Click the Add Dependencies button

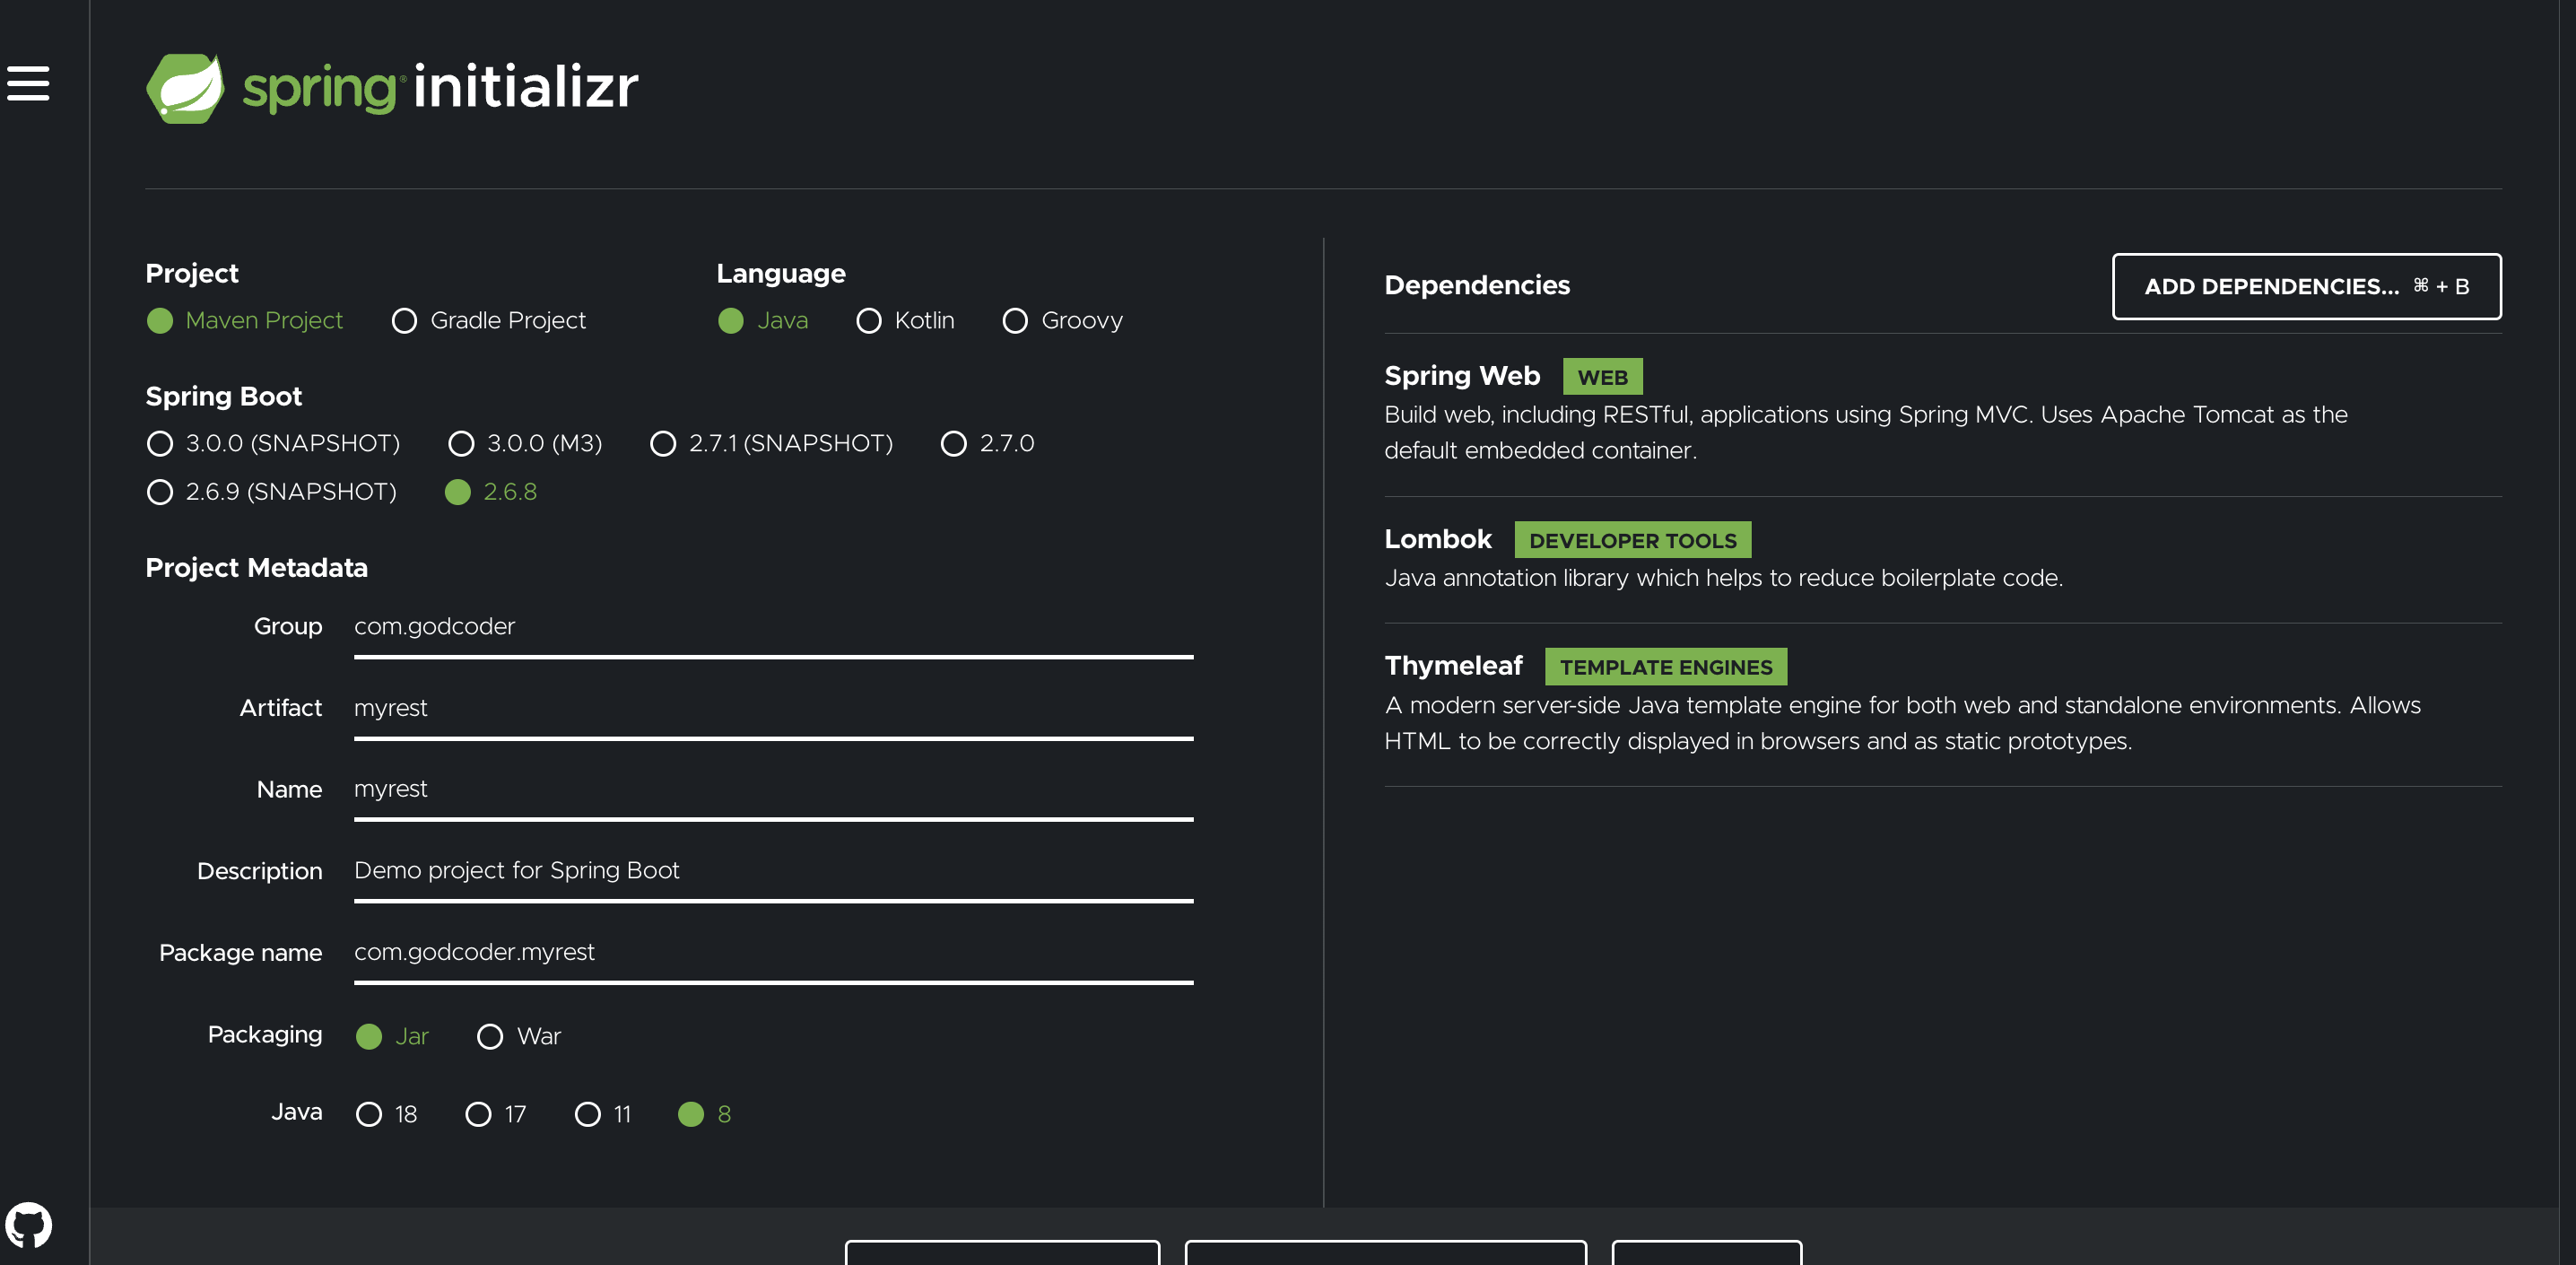2305,287
